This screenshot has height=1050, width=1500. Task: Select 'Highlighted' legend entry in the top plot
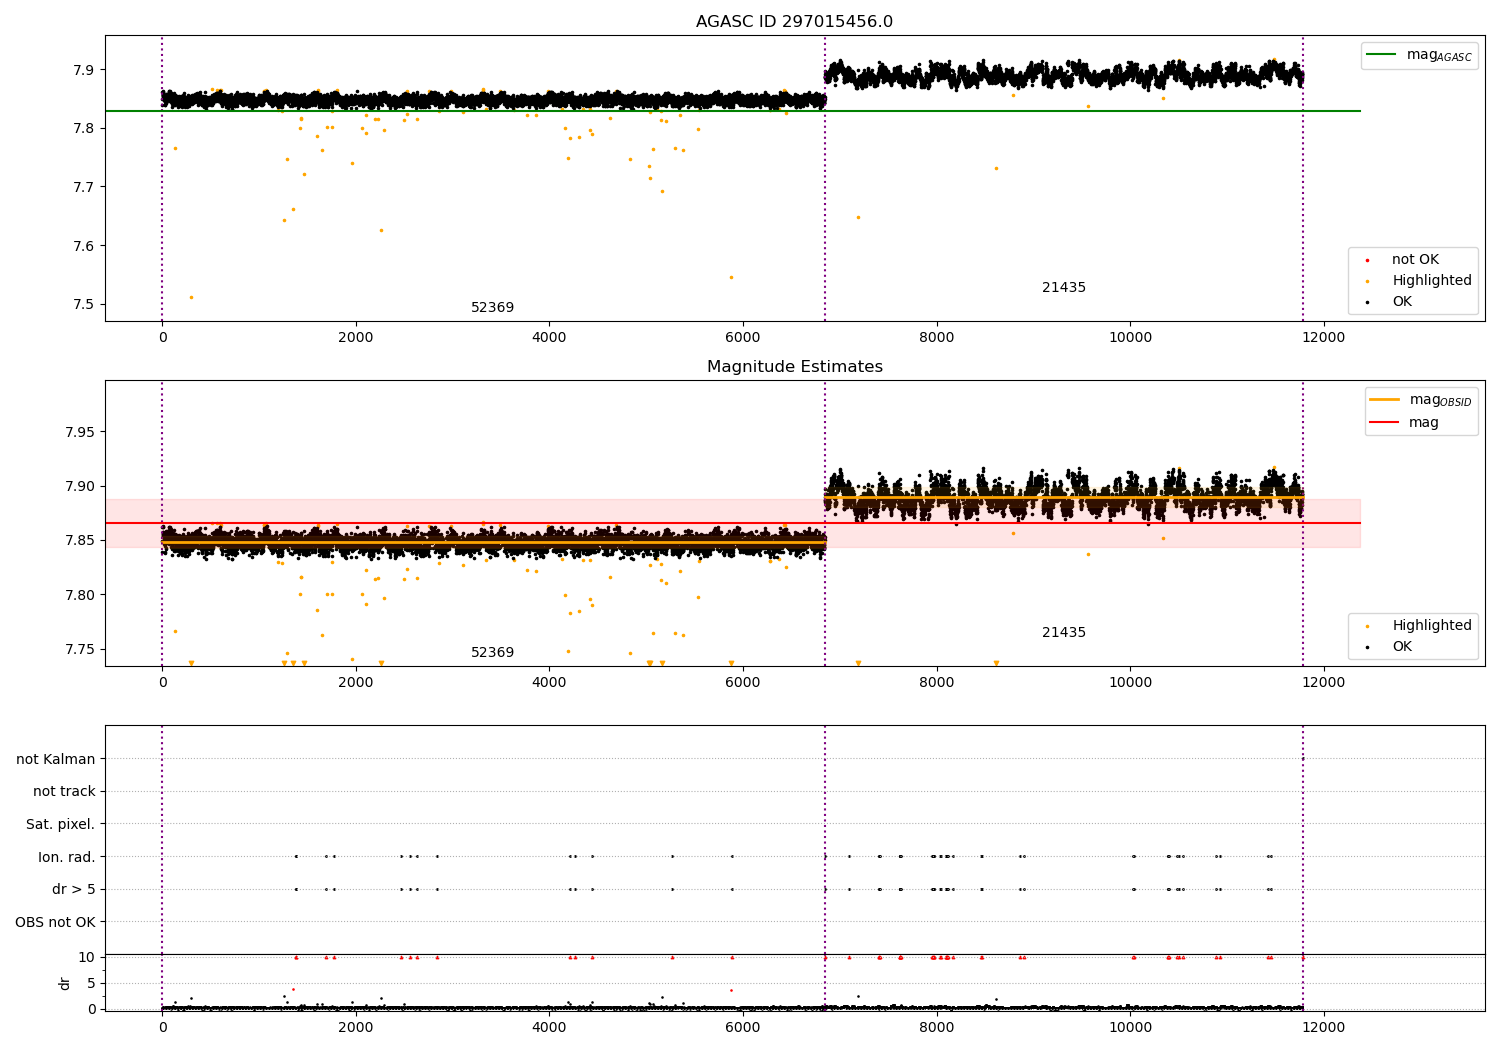(x=1432, y=281)
